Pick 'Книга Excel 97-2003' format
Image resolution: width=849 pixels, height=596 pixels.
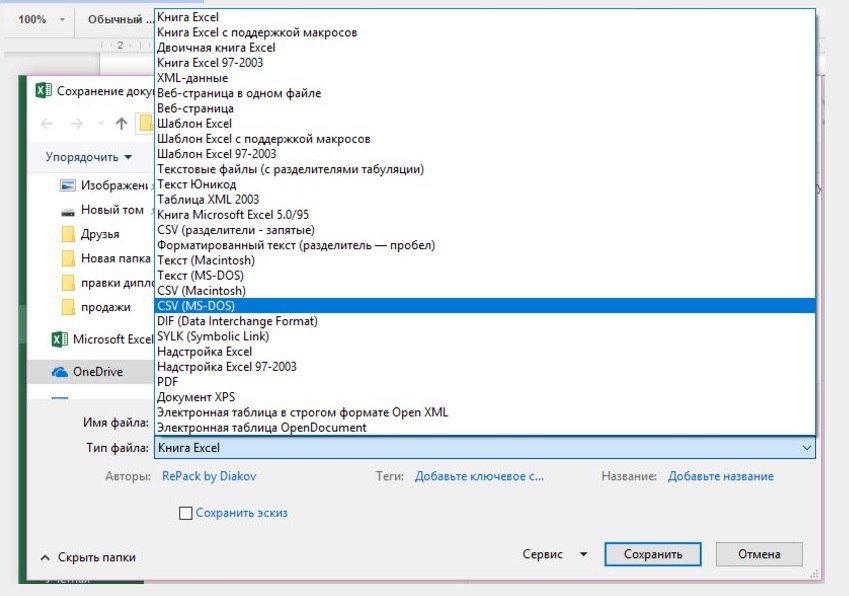point(485,63)
